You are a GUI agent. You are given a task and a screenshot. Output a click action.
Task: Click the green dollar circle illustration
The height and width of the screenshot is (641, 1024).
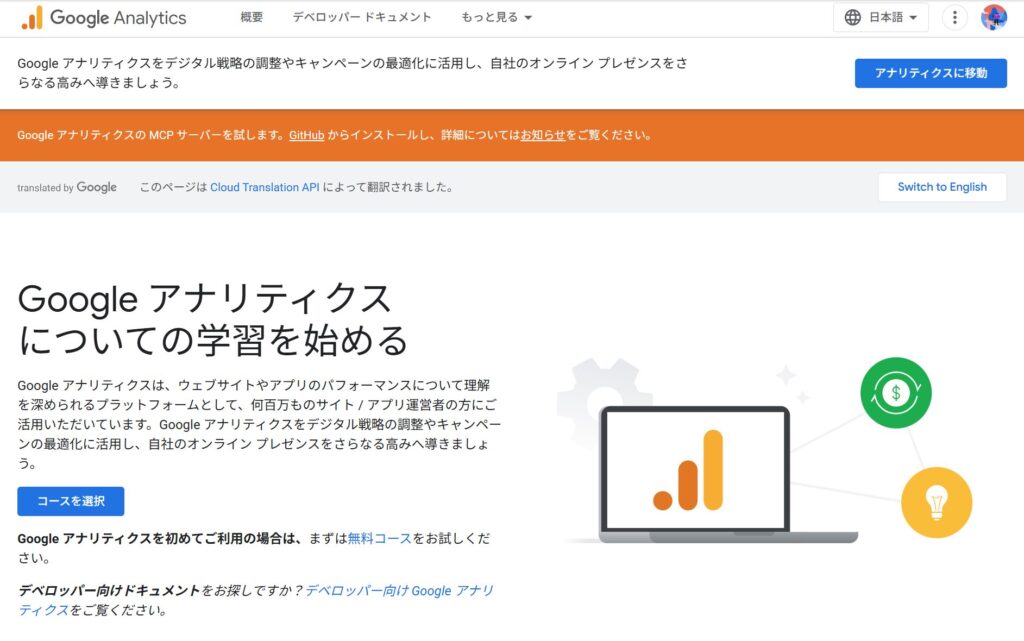point(895,393)
